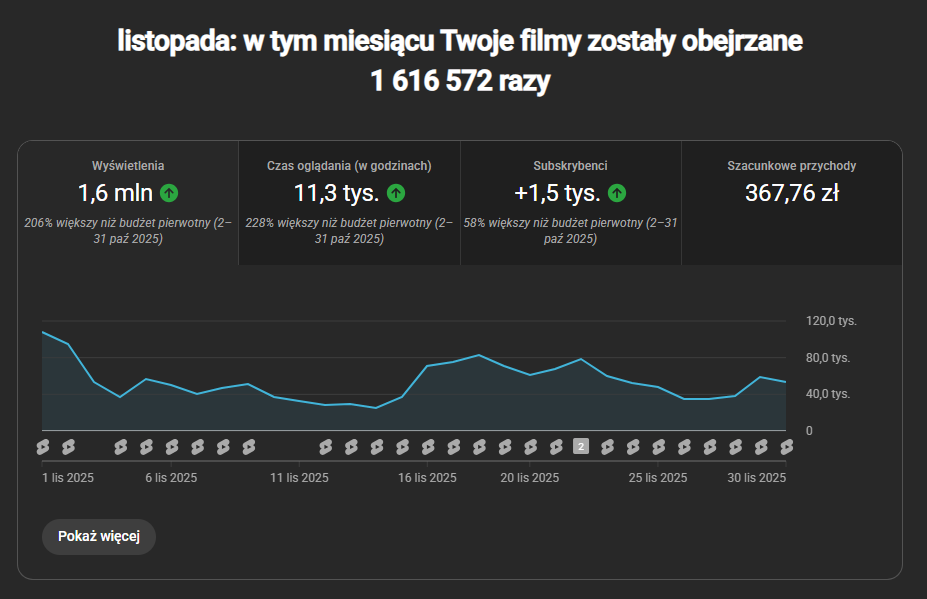The width and height of the screenshot is (927, 599).
Task: Click the 11 lis 2025 date label
Action: pyautogui.click(x=299, y=478)
